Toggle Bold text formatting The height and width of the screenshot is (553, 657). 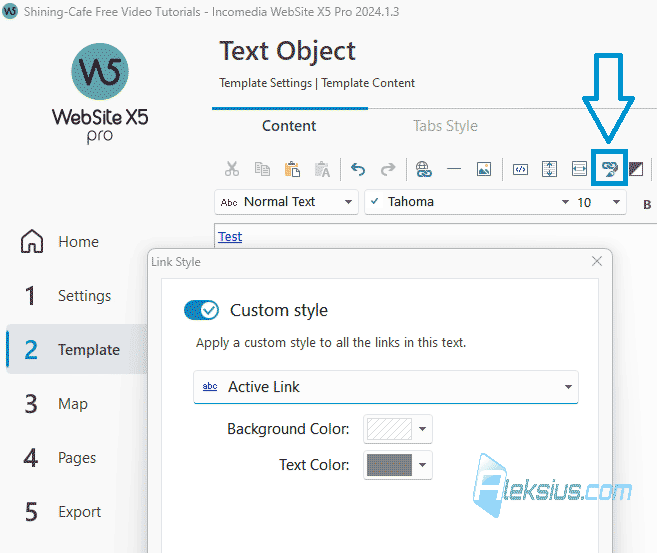point(647,204)
